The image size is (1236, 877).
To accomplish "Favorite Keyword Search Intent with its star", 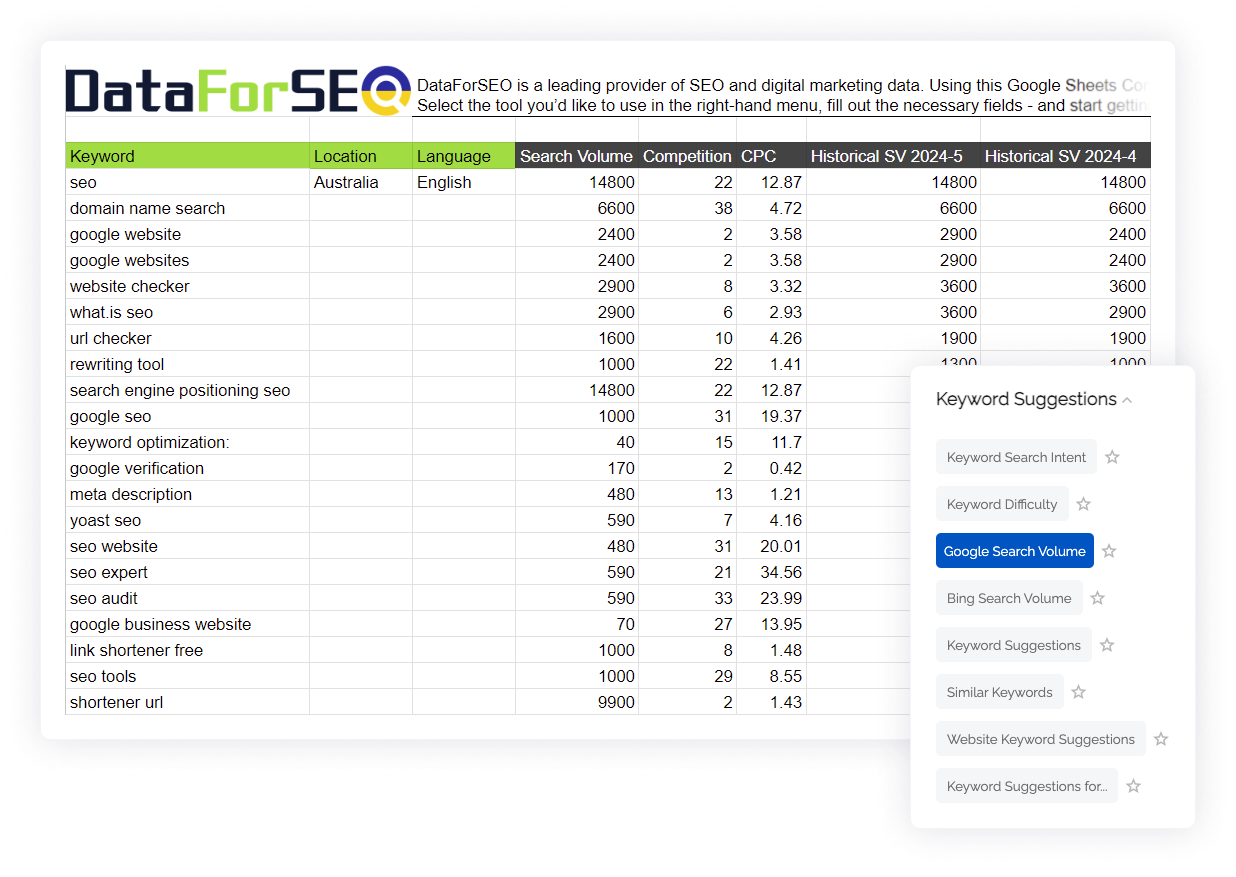I will tap(1112, 457).
